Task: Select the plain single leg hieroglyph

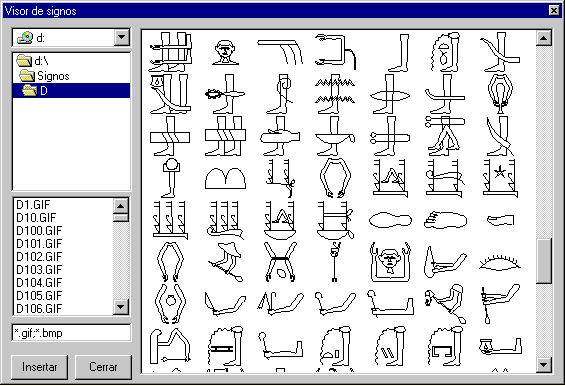Action: (x=400, y=53)
